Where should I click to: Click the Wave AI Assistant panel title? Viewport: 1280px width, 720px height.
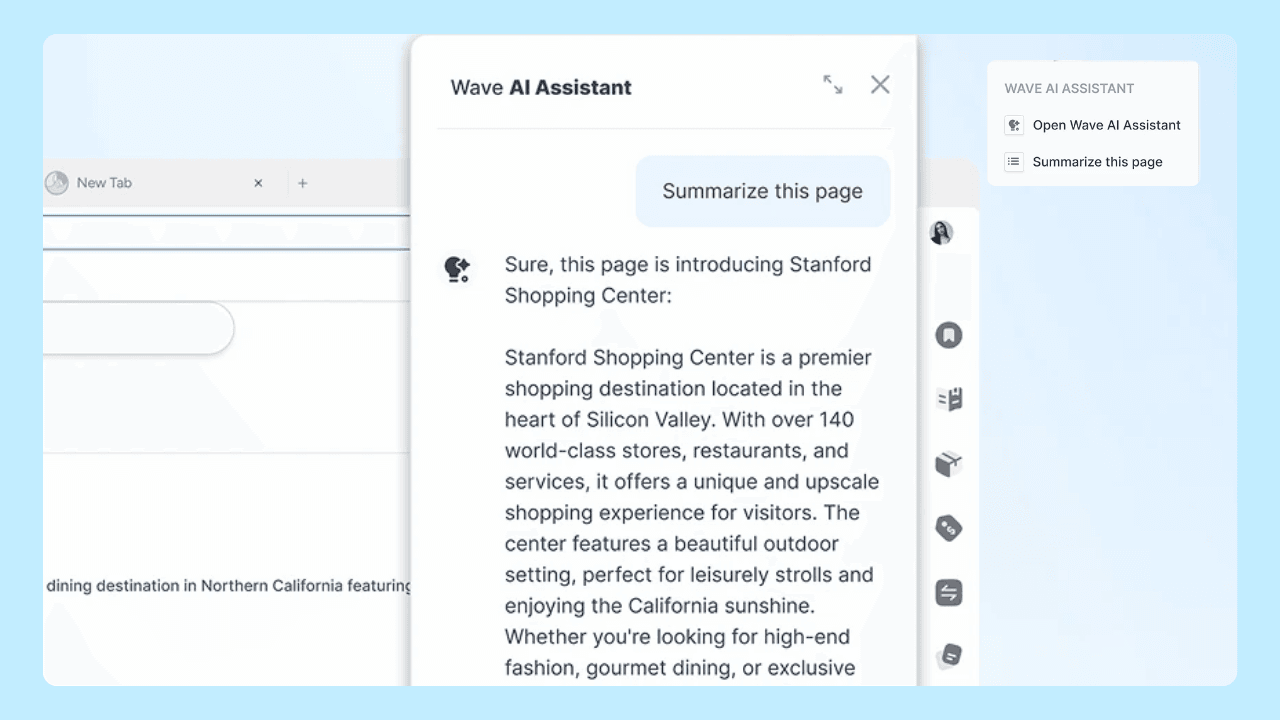pyautogui.click(x=541, y=87)
